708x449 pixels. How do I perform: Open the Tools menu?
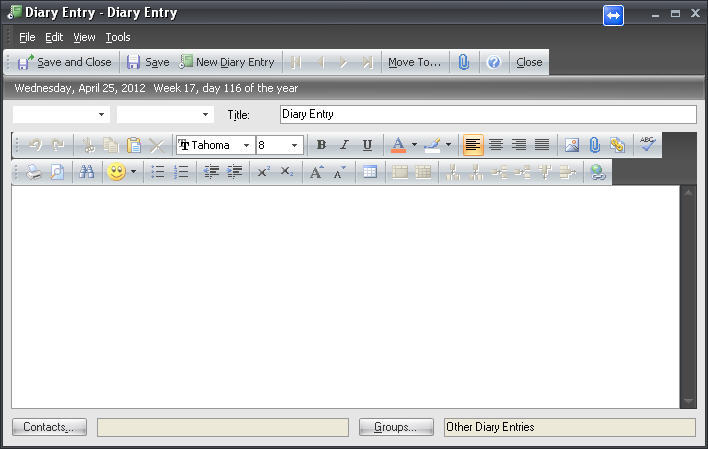point(118,37)
